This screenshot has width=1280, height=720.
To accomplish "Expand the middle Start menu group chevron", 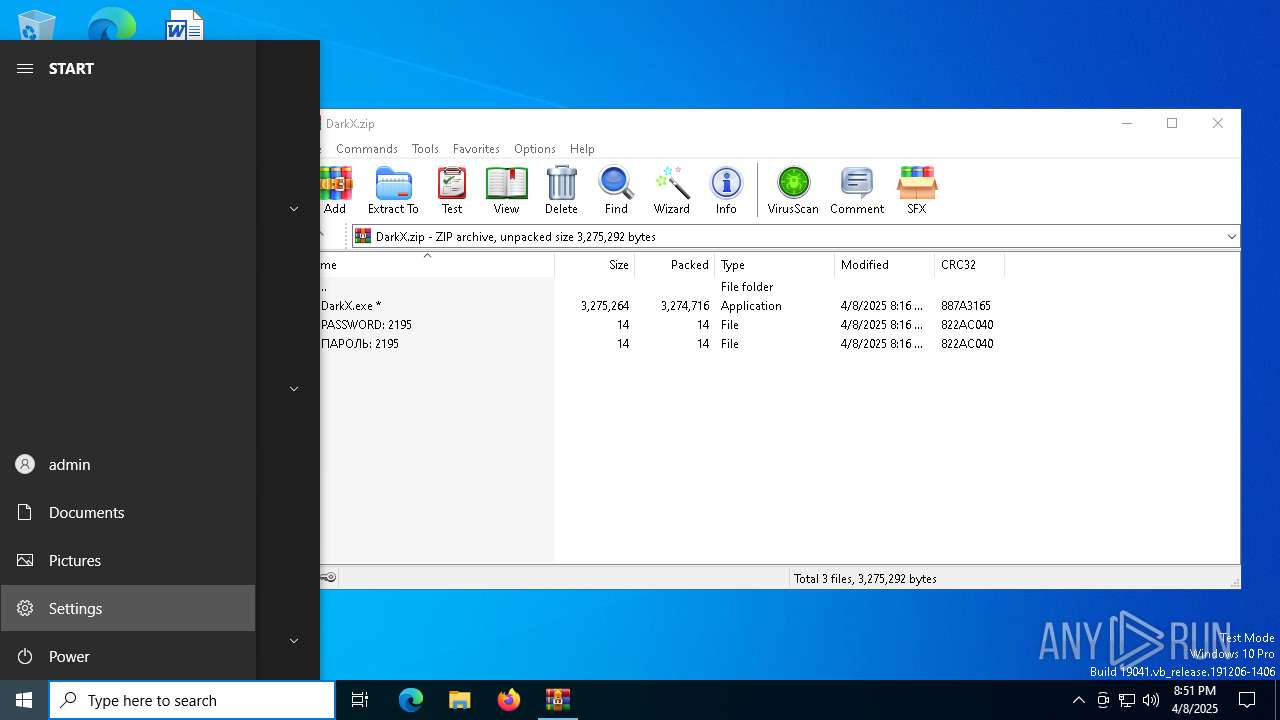I will 294,389.
